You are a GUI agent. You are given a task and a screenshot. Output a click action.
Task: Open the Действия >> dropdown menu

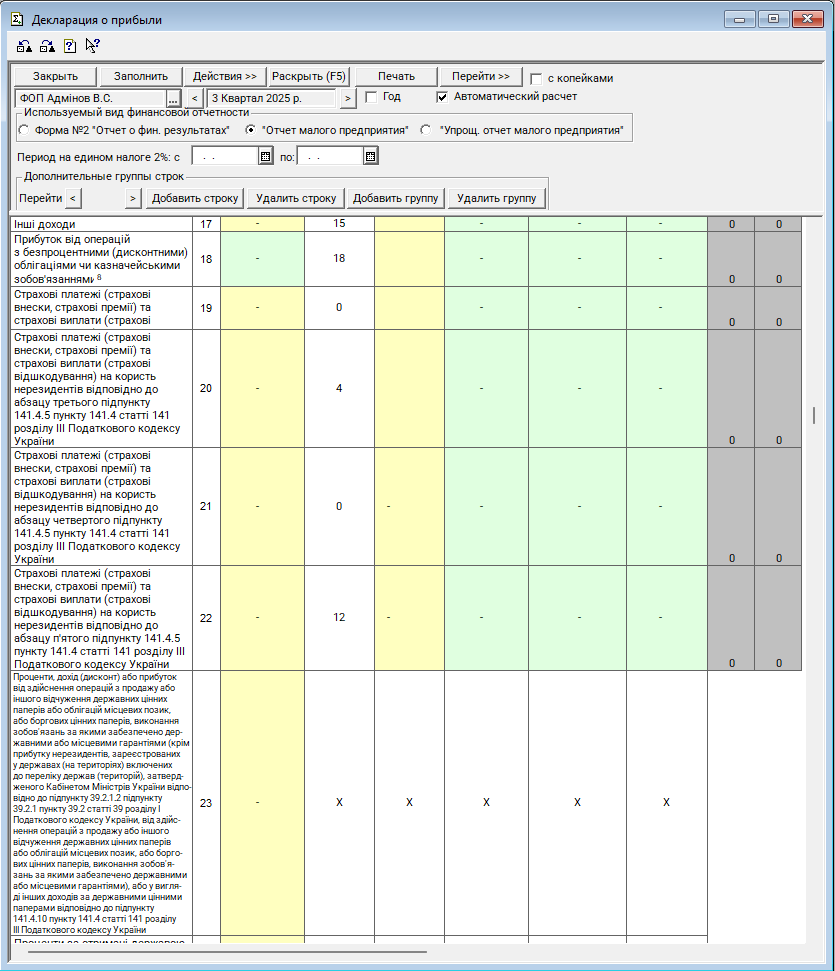tap(225, 77)
